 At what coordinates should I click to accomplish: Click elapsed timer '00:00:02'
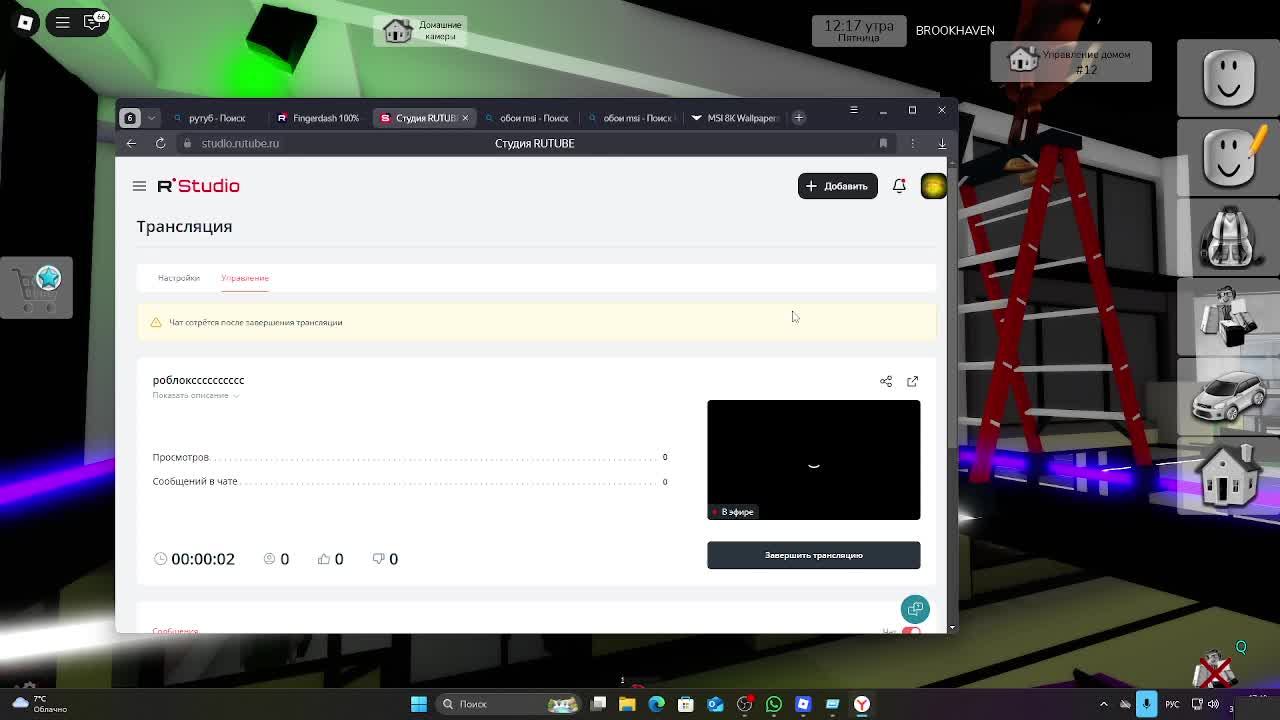203,559
